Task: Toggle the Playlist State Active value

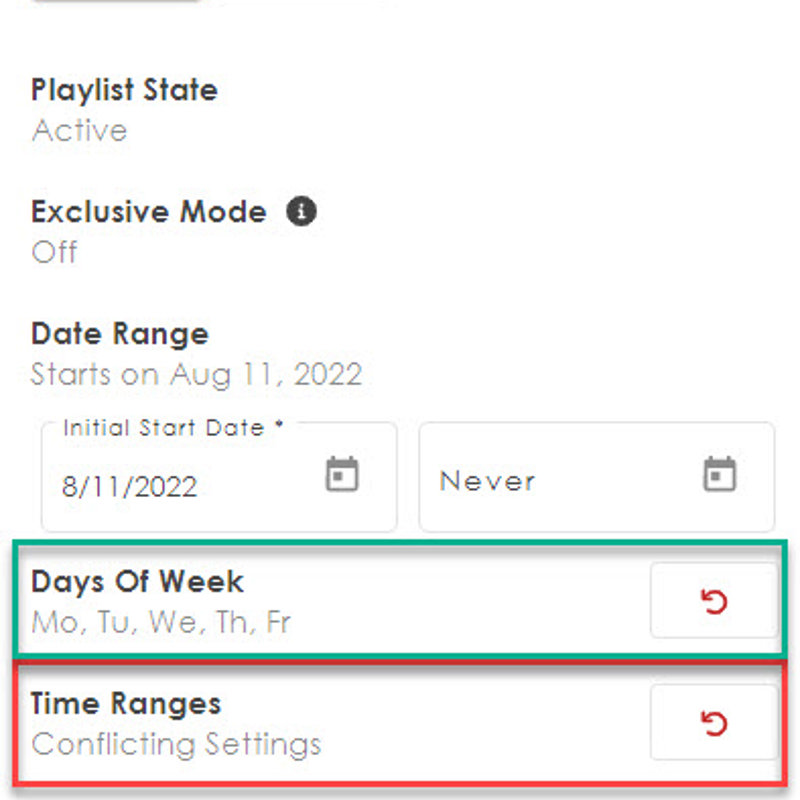Action: (79, 131)
